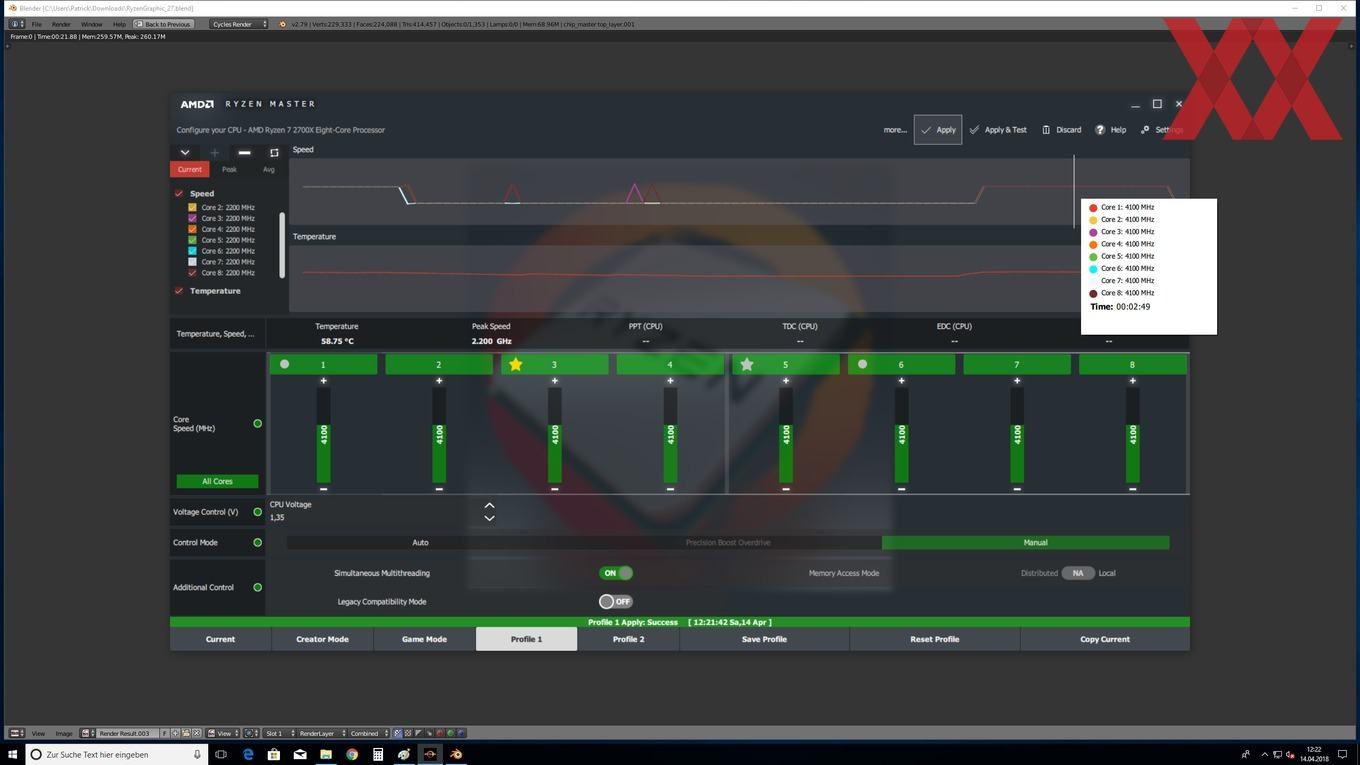
Task: Switch to Creator Mode tab
Action: [322, 639]
